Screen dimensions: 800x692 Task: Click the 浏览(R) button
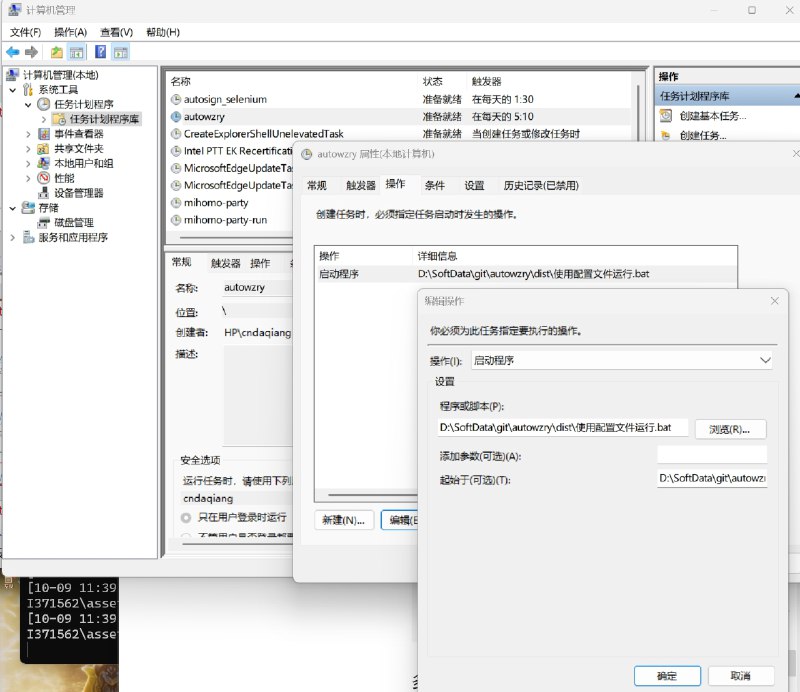tap(732, 427)
